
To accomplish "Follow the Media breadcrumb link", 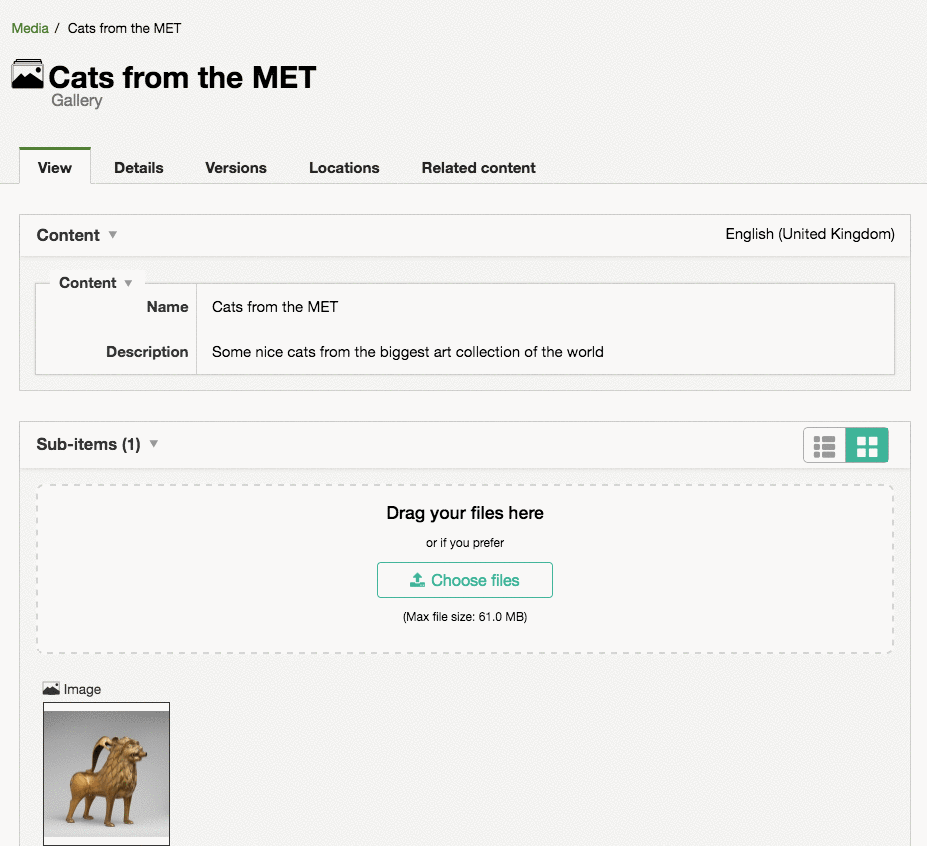I will tap(30, 28).
